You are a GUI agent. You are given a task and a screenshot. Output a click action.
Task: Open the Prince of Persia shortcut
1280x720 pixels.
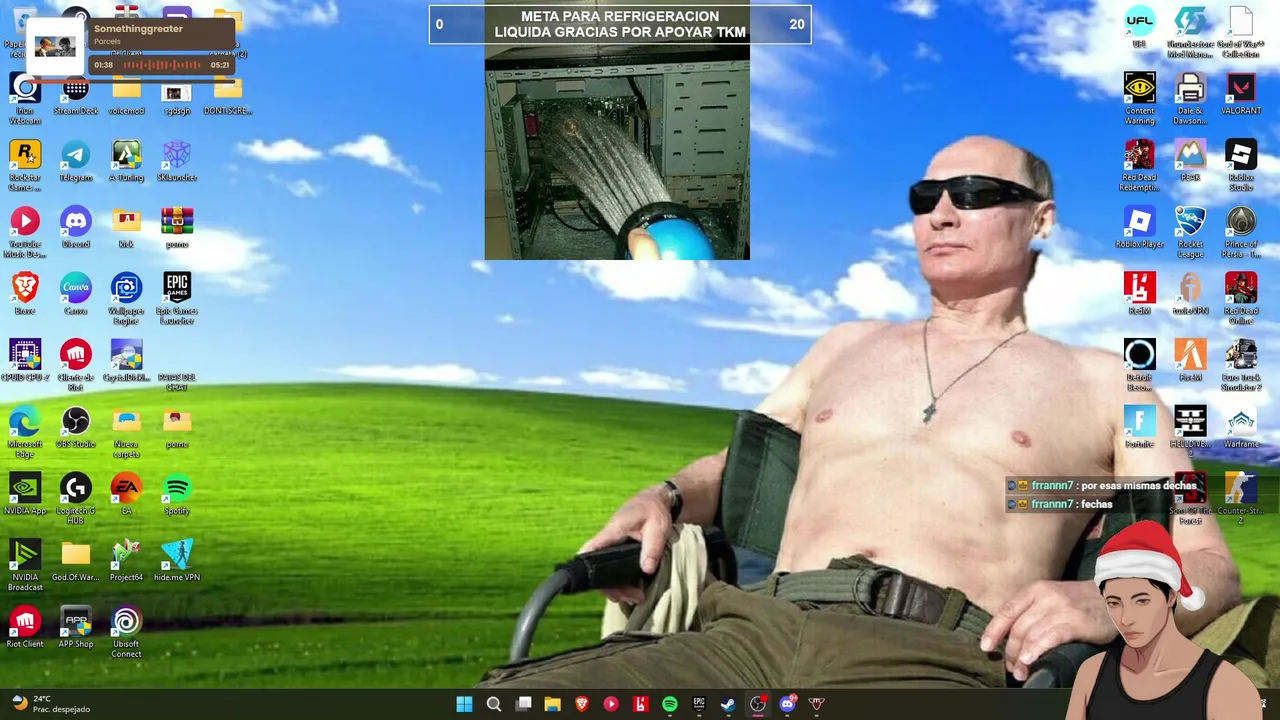click(1241, 233)
